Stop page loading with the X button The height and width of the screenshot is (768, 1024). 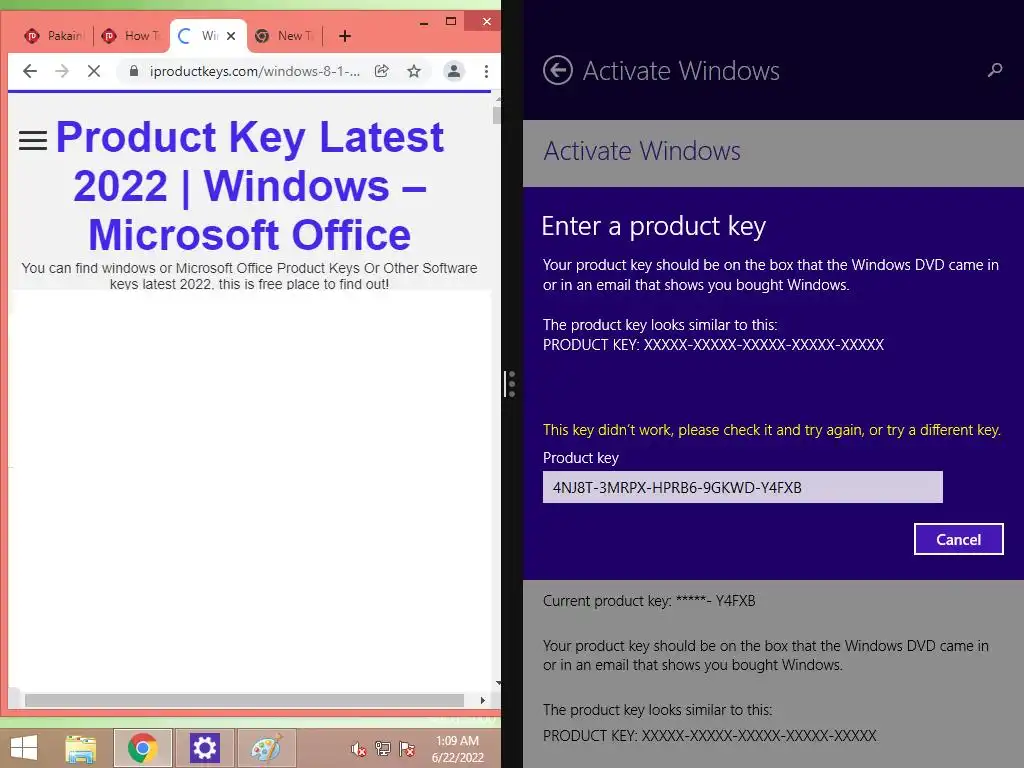(94, 71)
